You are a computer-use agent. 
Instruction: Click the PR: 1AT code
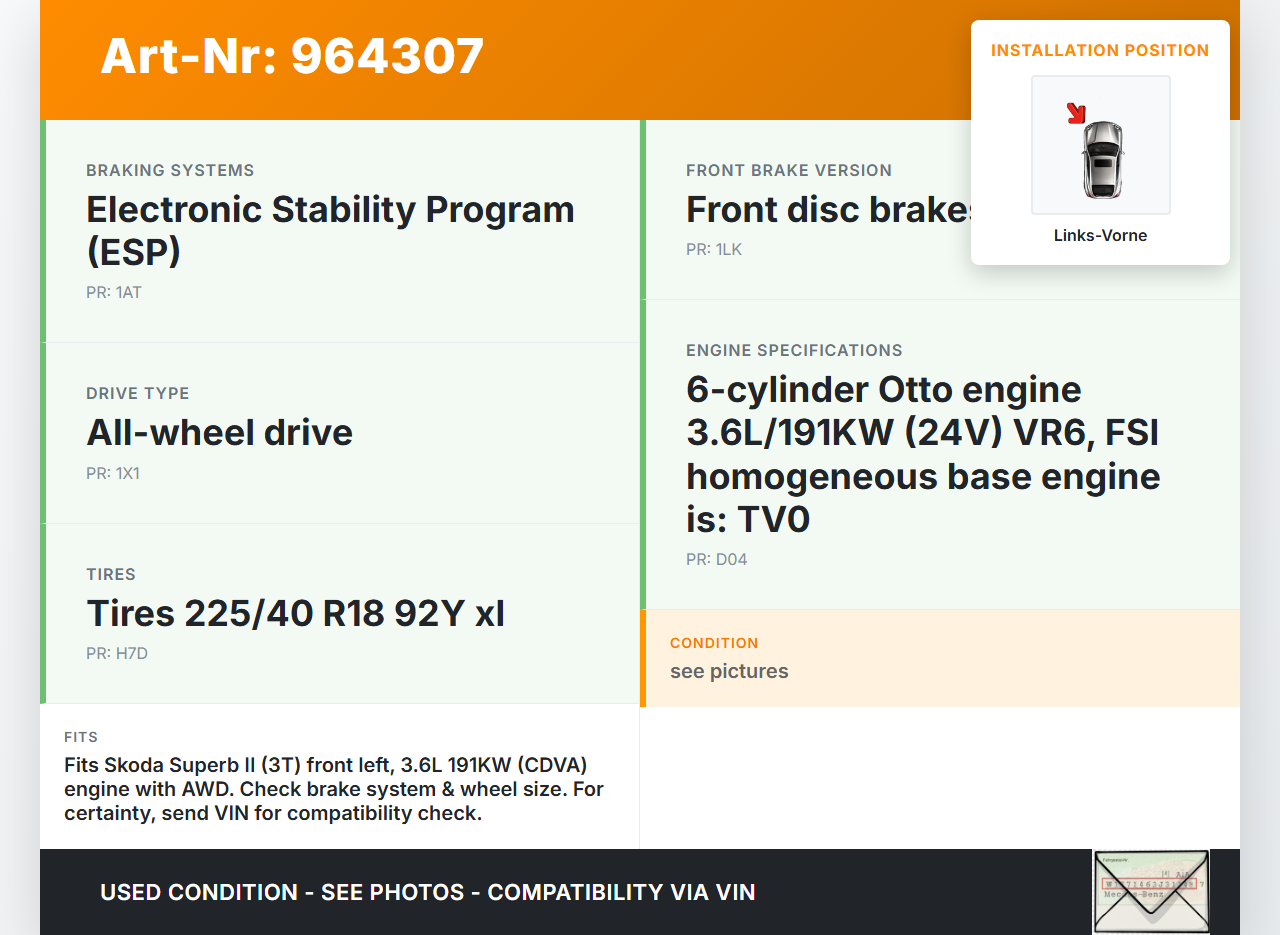click(114, 293)
